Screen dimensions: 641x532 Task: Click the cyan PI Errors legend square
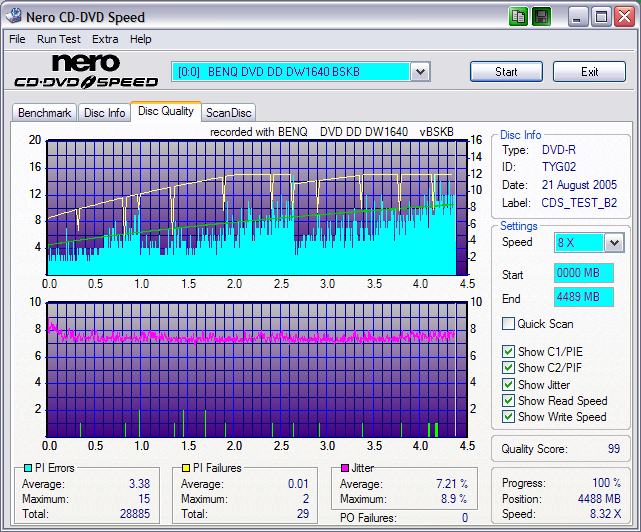(x=27, y=468)
